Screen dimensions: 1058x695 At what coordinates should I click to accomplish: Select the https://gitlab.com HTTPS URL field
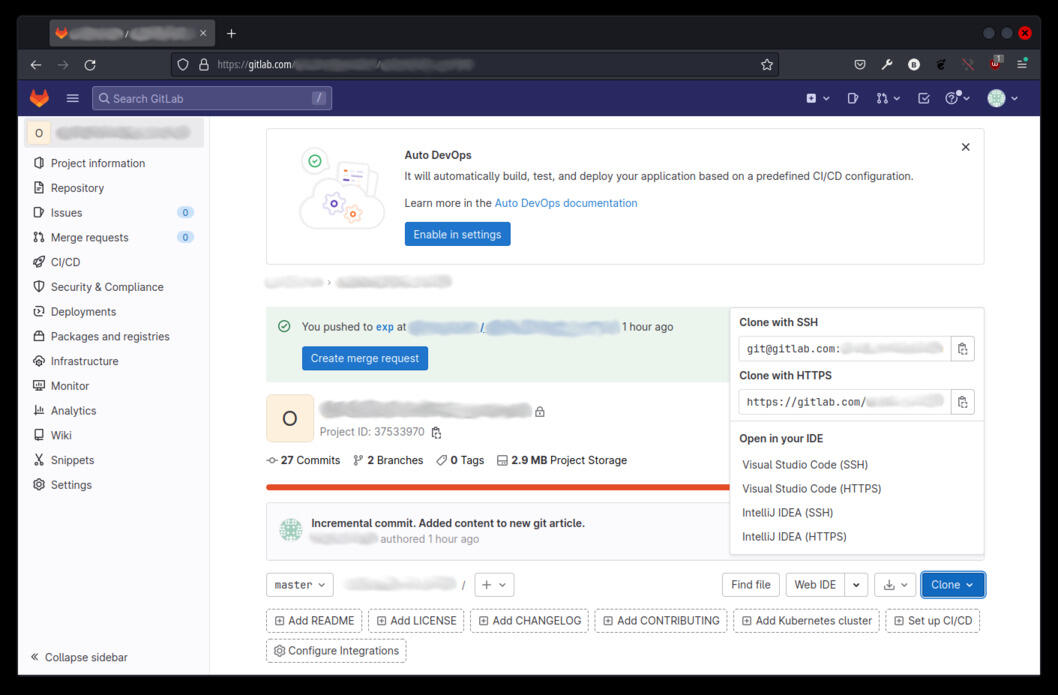[845, 402]
